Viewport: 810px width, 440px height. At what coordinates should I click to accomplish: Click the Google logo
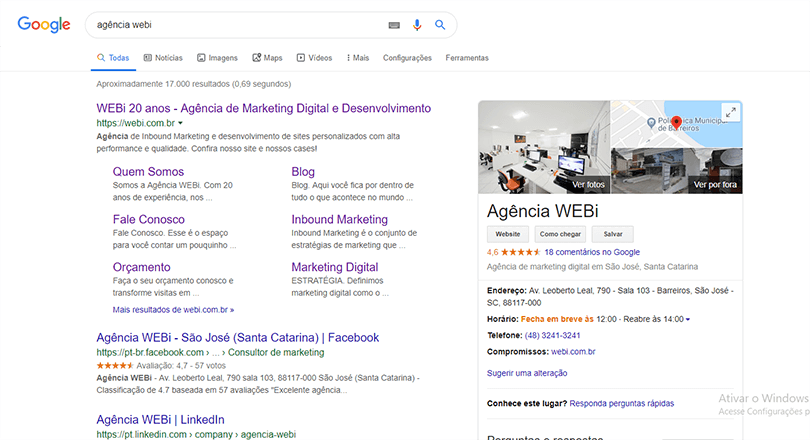44,24
